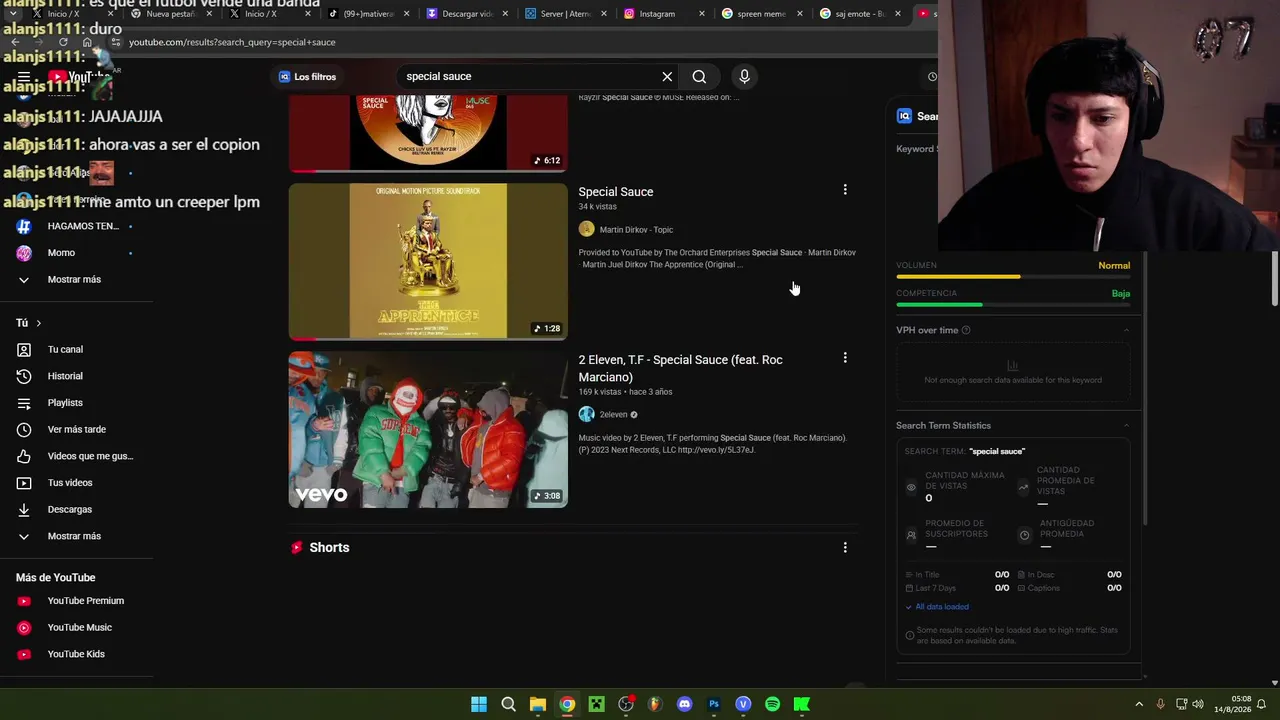Image resolution: width=1280 pixels, height=720 pixels.
Task: Click the magnifier search button
Action: (699, 77)
